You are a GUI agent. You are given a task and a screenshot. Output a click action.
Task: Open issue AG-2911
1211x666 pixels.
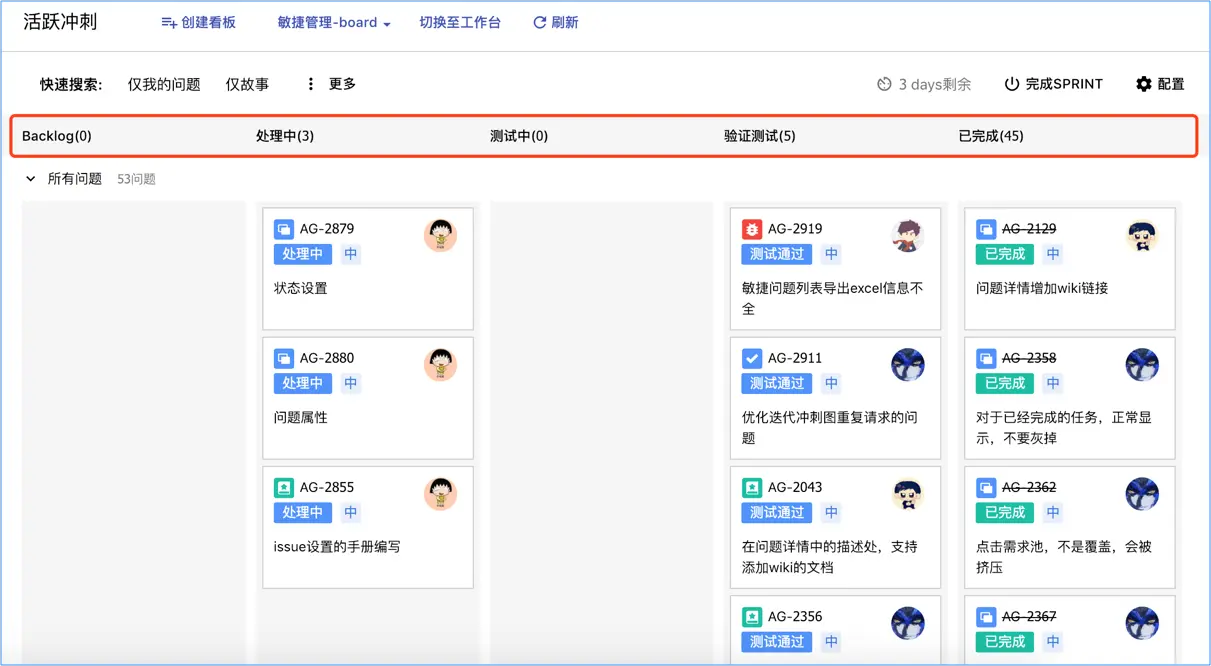(x=795, y=358)
